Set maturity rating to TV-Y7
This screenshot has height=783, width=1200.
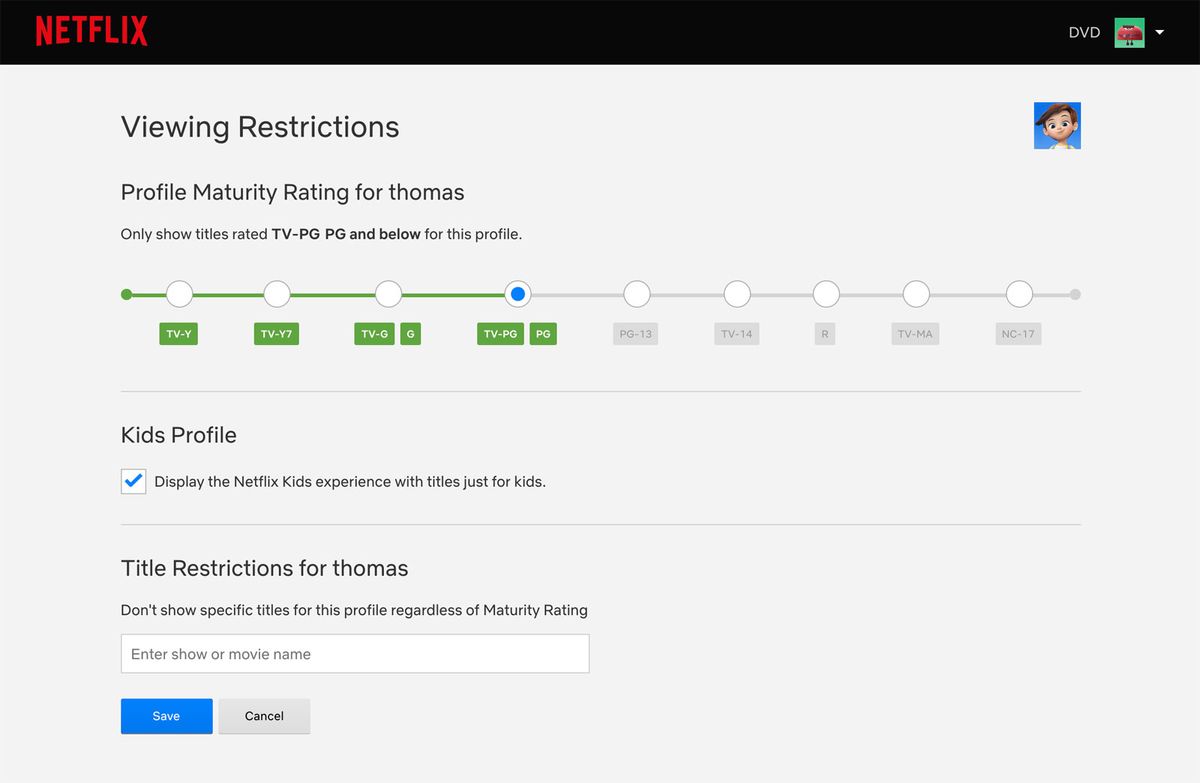[277, 294]
